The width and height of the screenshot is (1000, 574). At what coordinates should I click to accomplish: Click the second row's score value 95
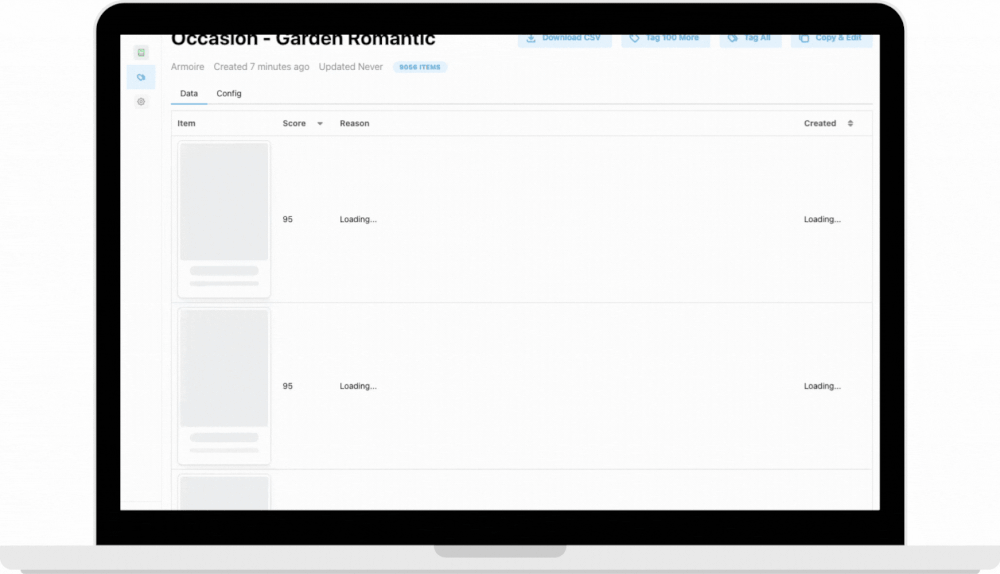point(288,386)
